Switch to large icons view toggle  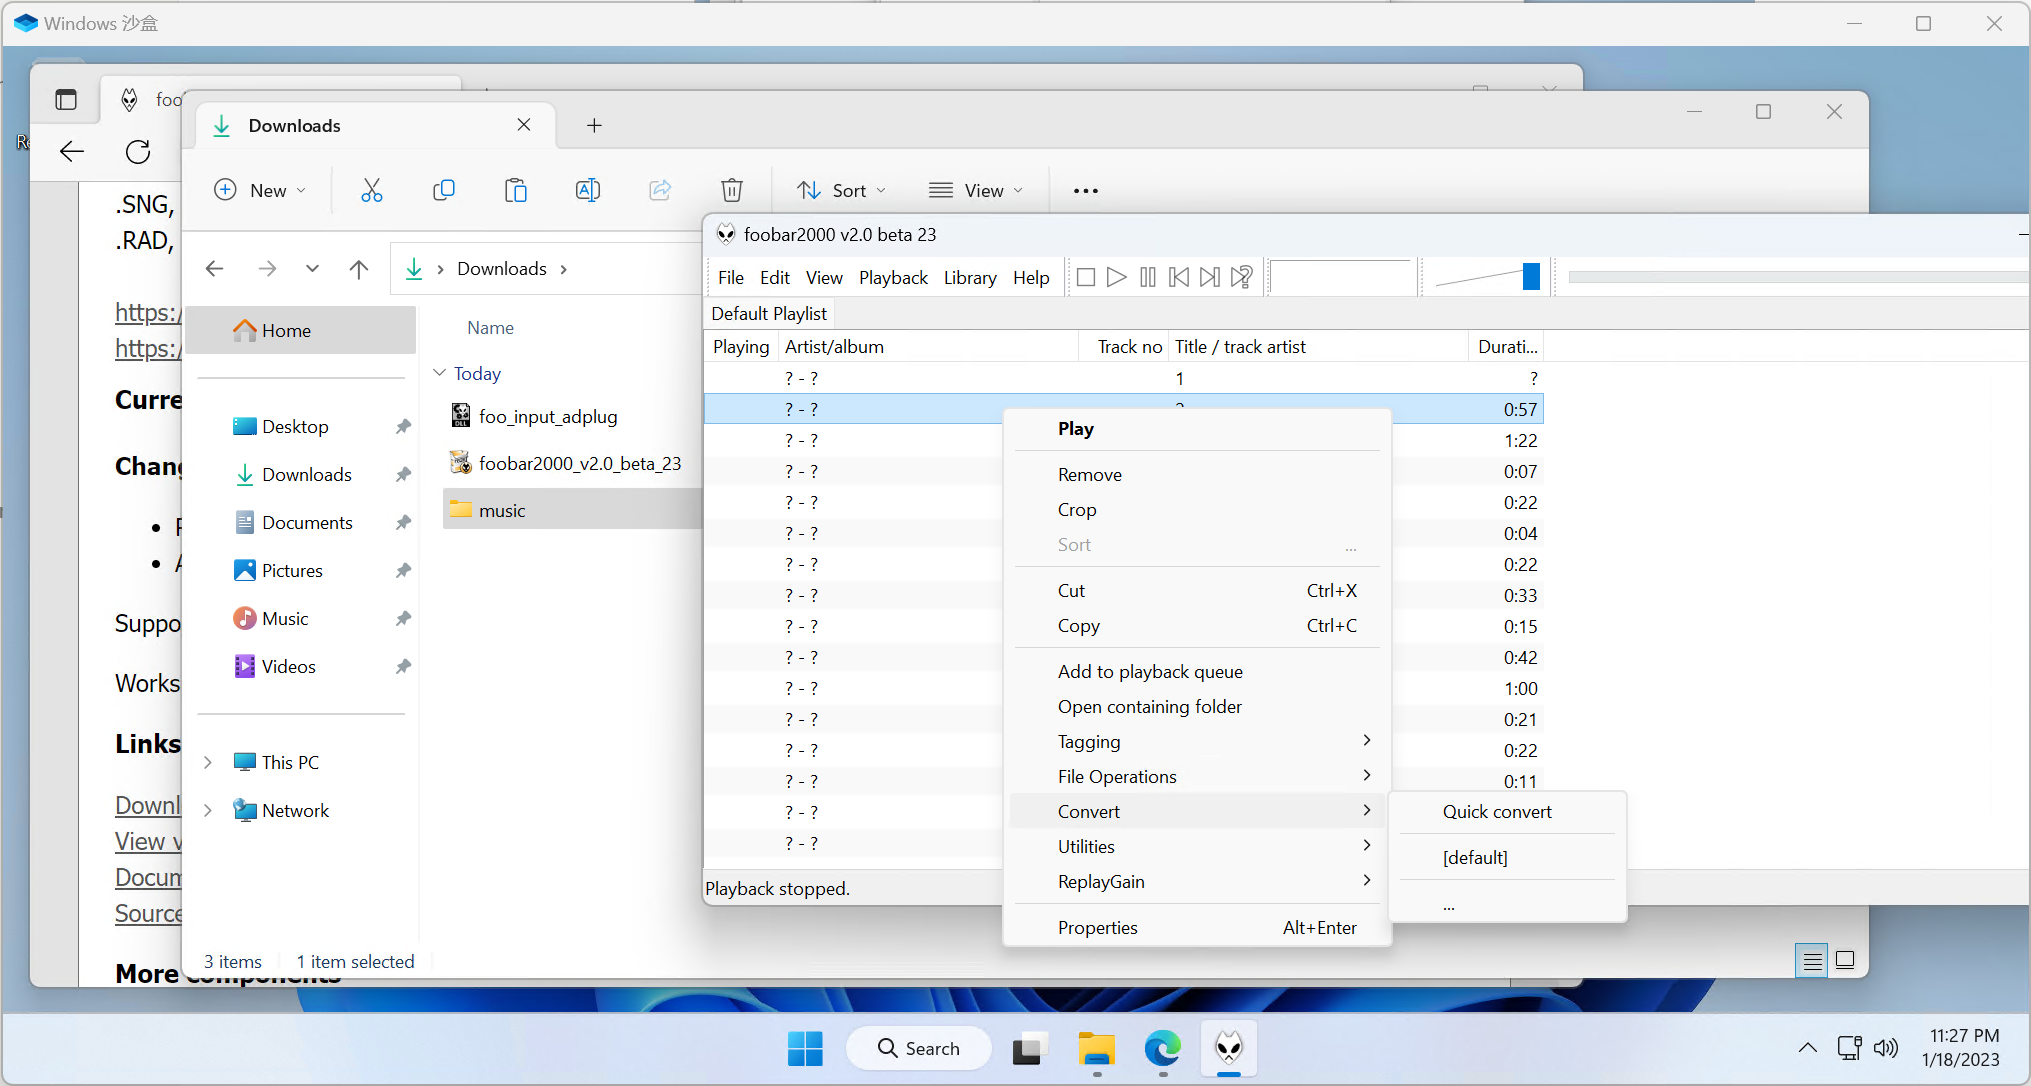[1845, 961]
